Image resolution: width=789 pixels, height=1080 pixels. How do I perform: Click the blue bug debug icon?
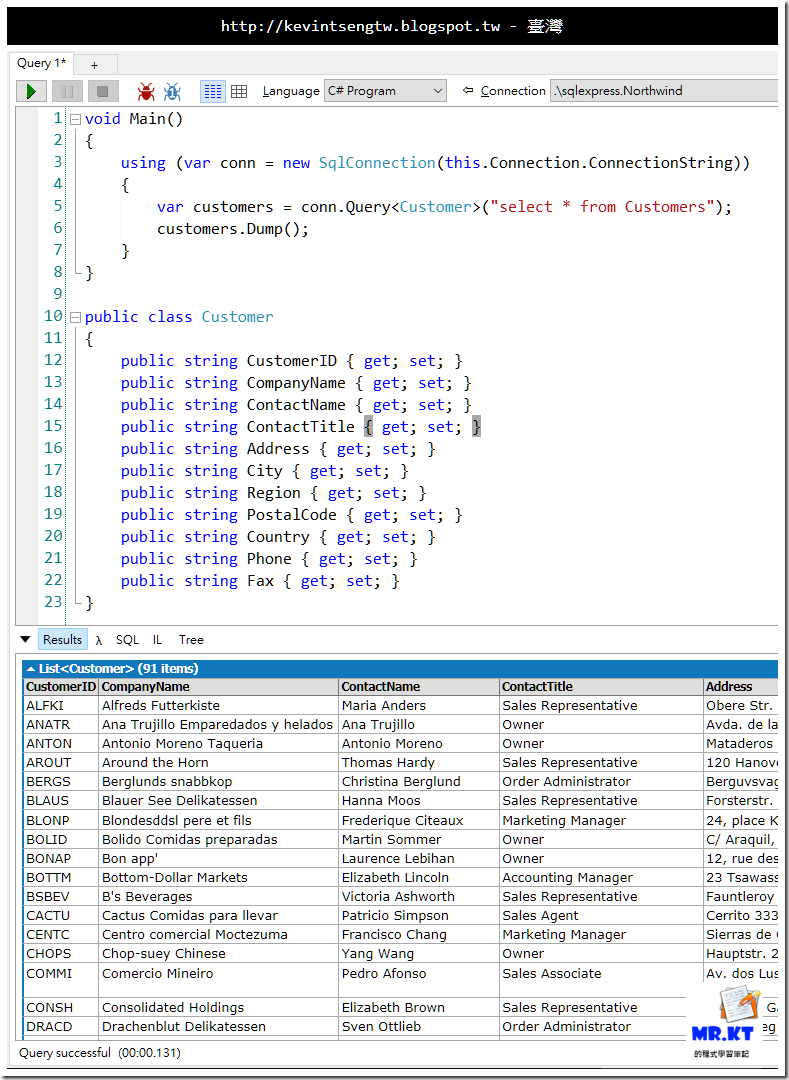(x=172, y=91)
